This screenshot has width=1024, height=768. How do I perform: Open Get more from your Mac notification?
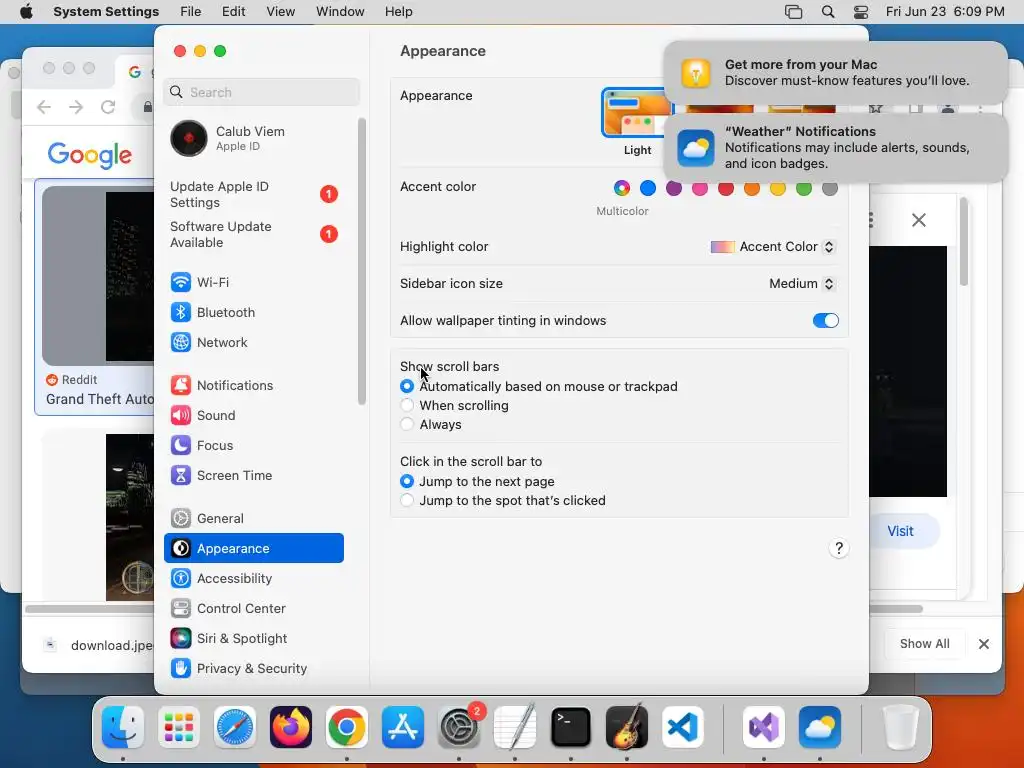[836, 72]
